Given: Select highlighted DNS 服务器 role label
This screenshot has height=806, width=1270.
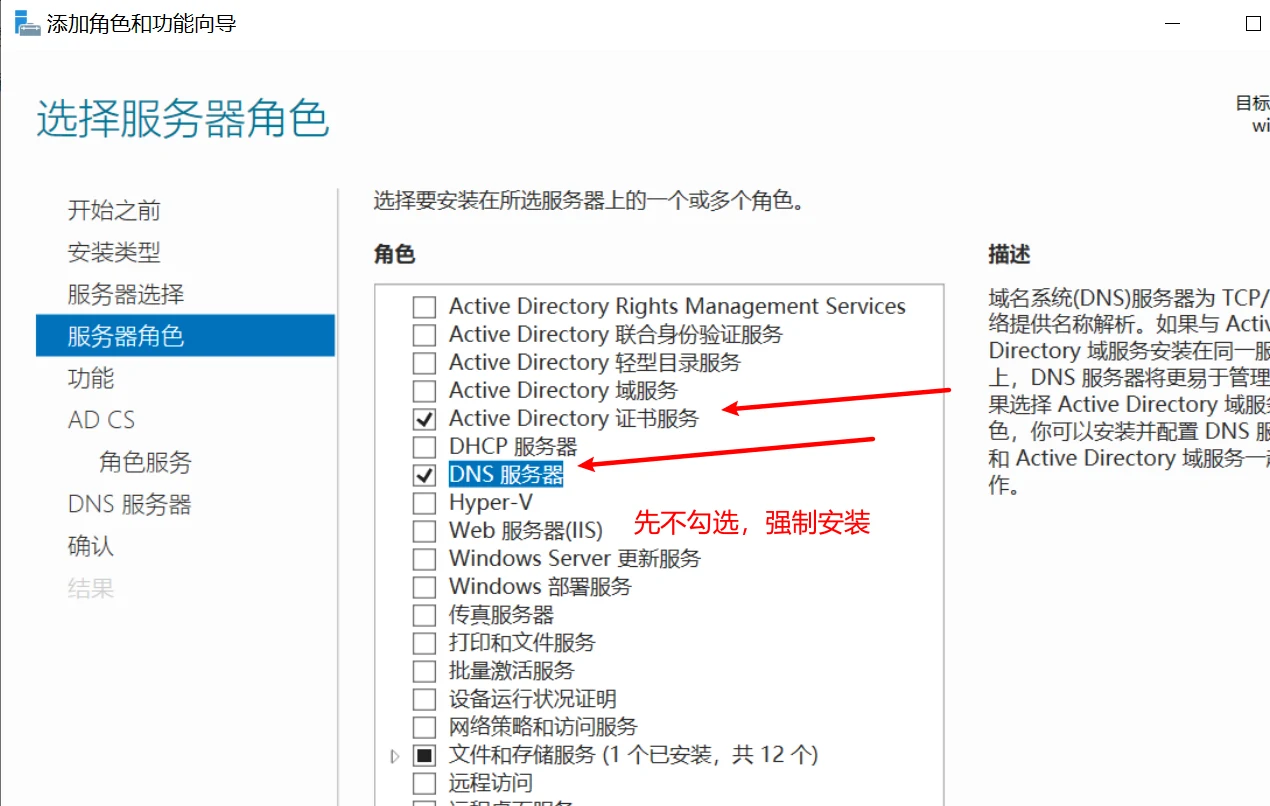Looking at the screenshot, I should click(506, 475).
